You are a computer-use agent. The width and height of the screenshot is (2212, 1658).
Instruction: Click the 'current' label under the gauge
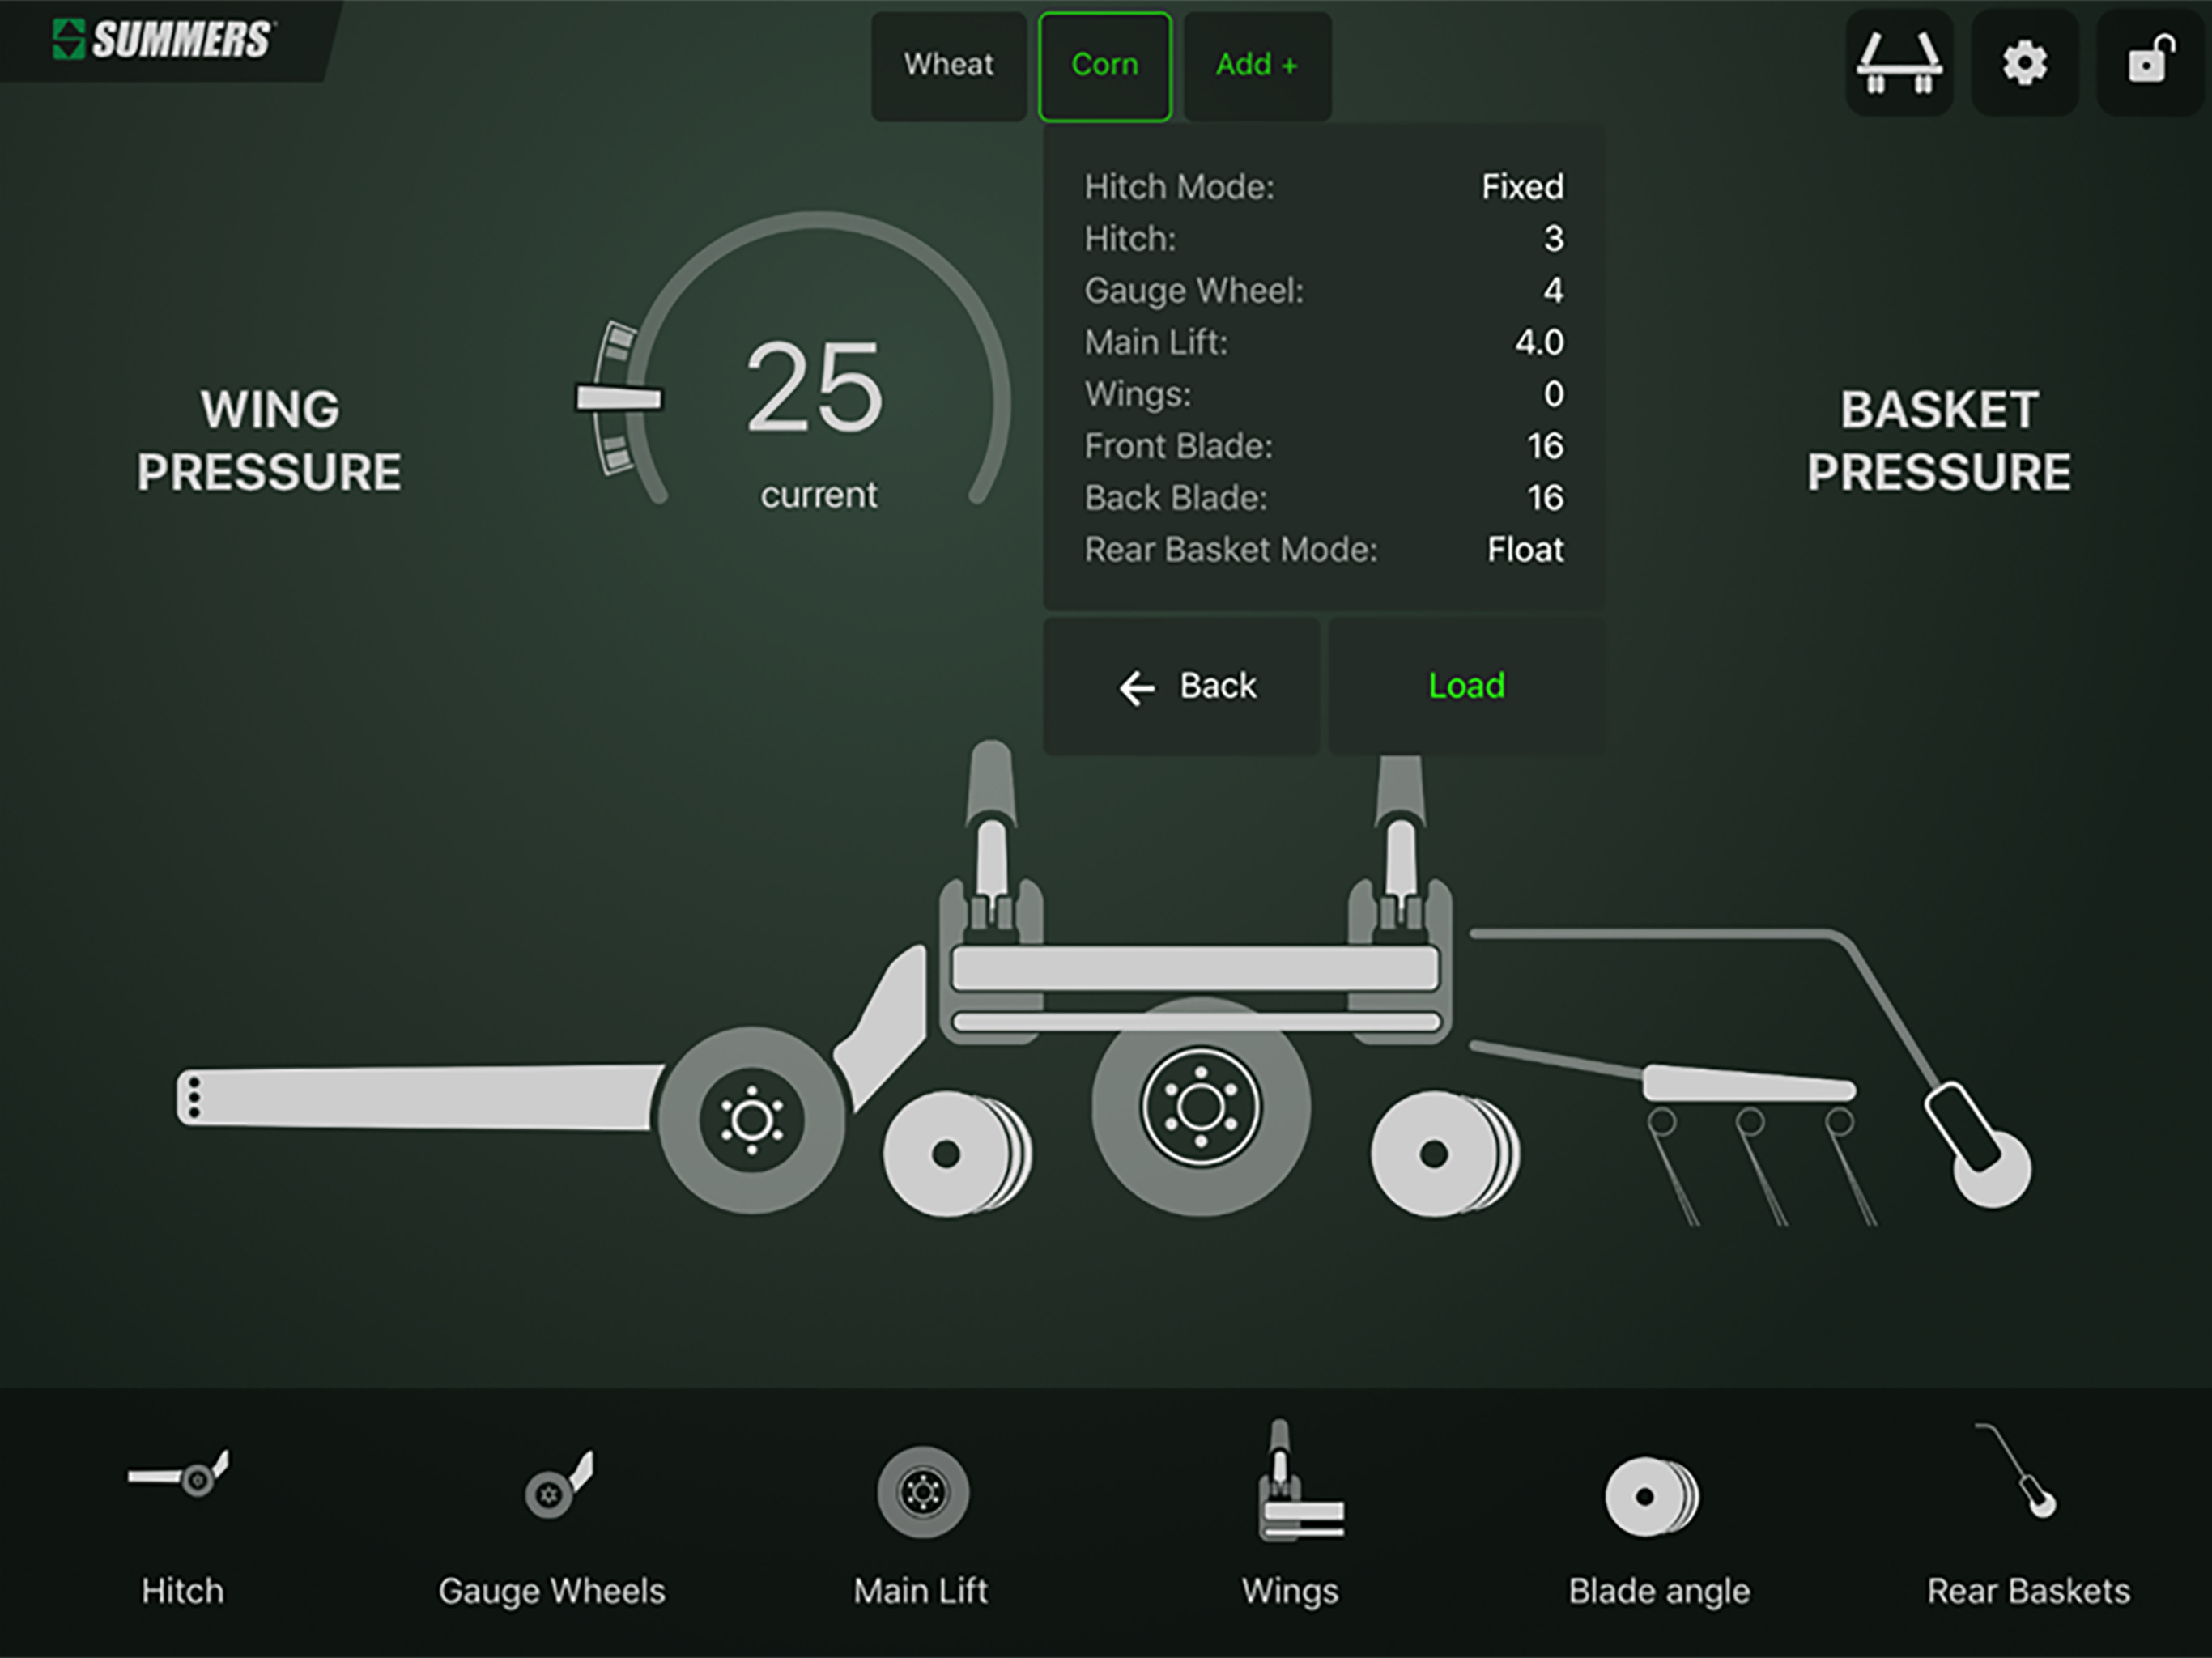(x=819, y=495)
